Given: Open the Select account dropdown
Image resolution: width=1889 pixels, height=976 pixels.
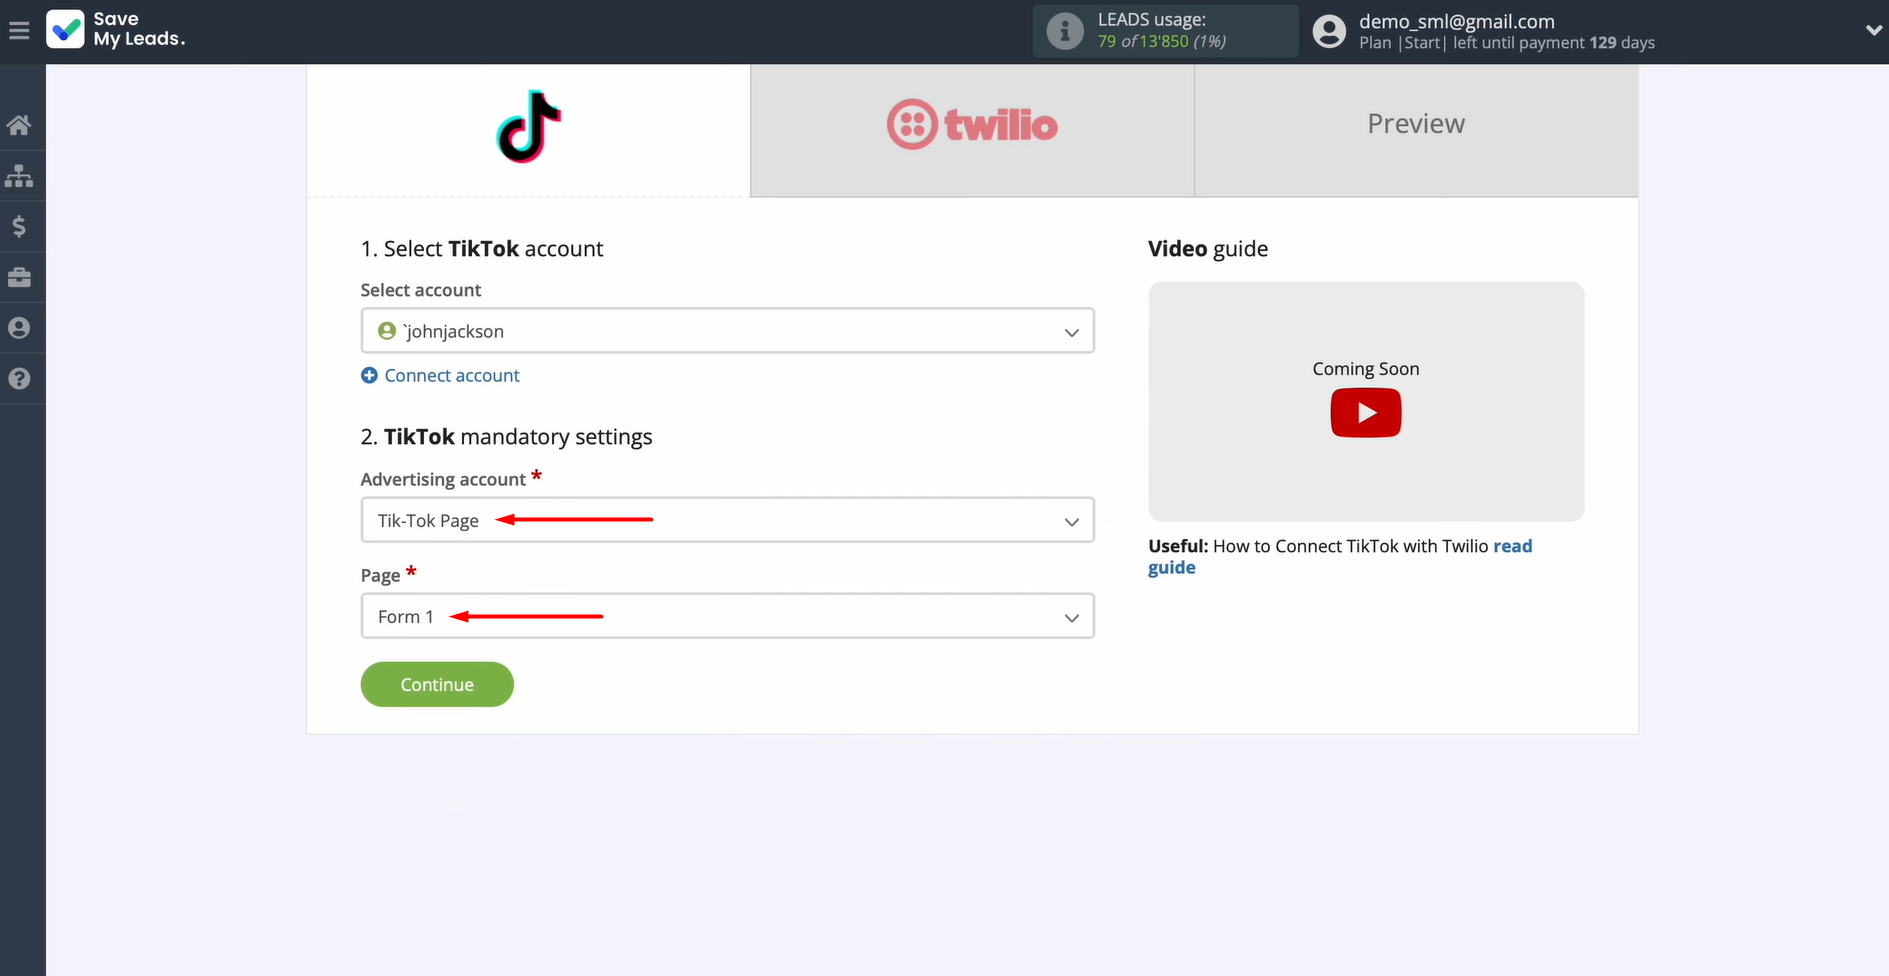Looking at the screenshot, I should click(727, 331).
